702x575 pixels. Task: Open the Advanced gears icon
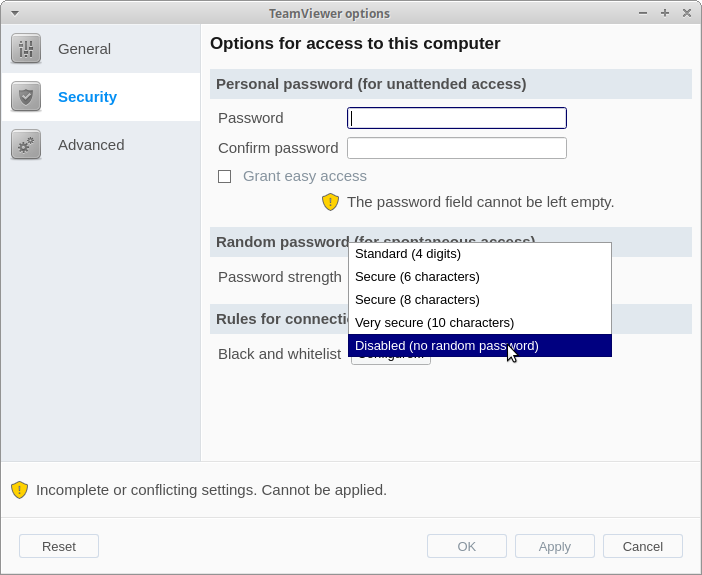(26, 145)
